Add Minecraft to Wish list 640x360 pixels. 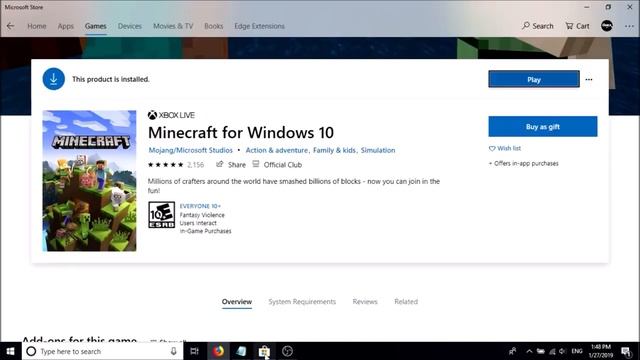point(505,148)
